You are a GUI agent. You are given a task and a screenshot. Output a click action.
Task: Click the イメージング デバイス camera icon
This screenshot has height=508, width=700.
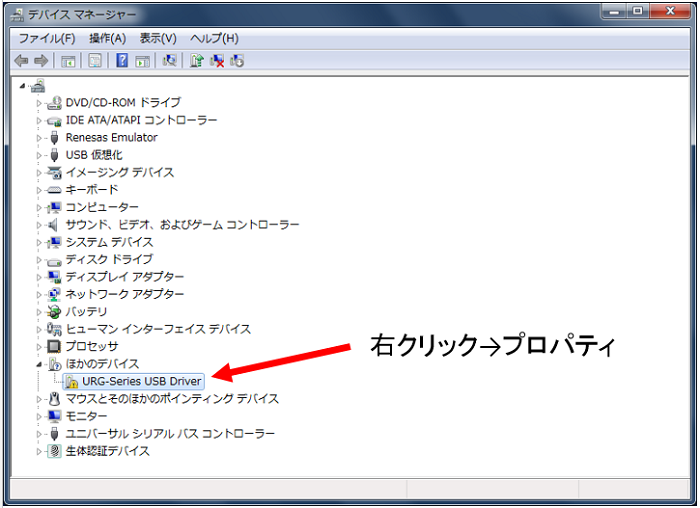point(54,172)
